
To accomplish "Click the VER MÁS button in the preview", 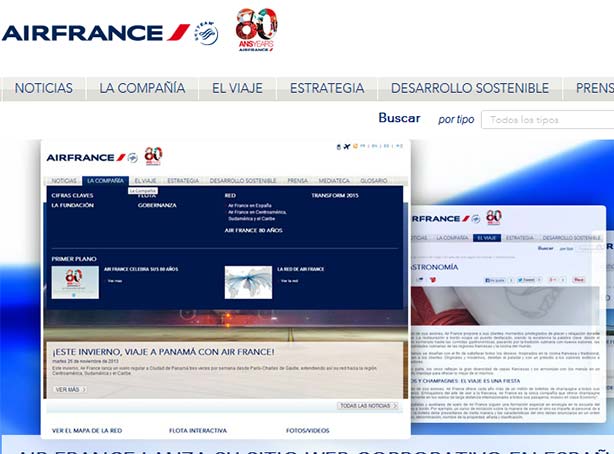I will (70, 389).
